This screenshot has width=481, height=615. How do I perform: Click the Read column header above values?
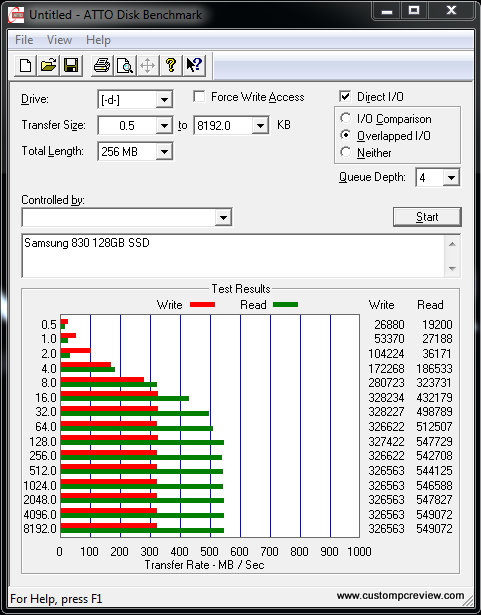tap(430, 305)
